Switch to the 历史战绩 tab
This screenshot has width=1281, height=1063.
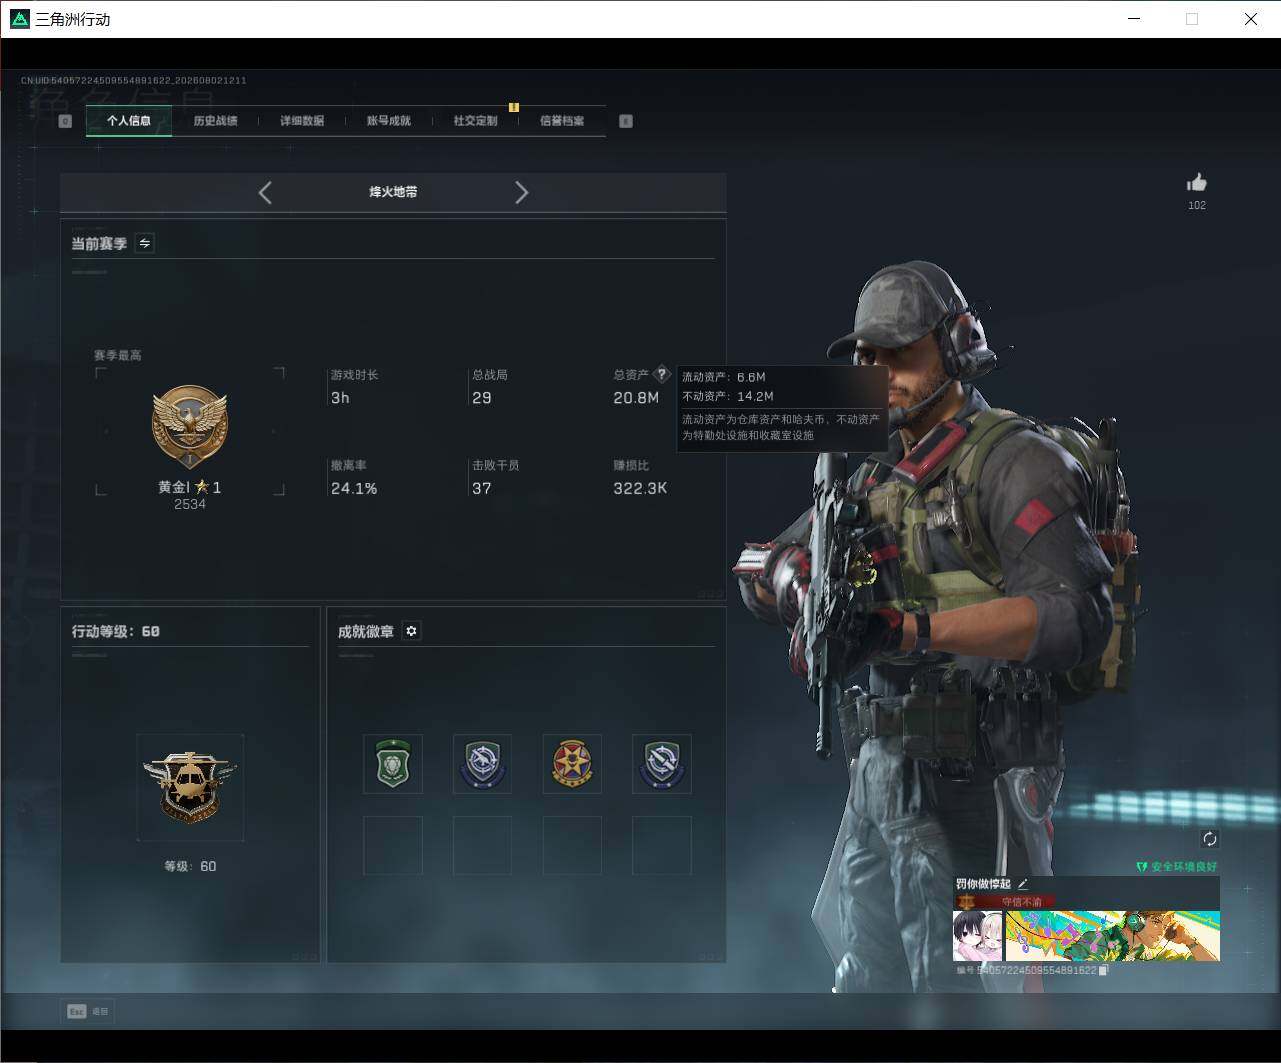click(x=215, y=121)
